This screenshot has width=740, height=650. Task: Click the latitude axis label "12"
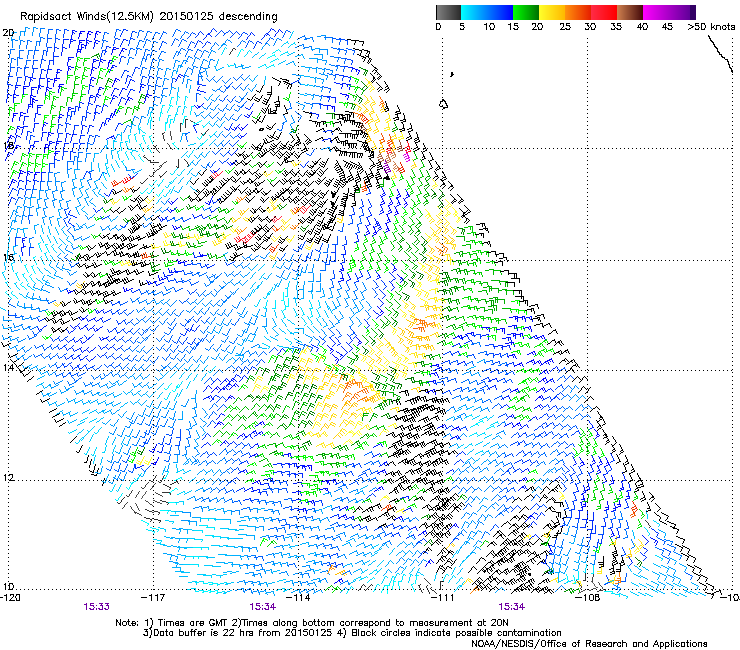pyautogui.click(x=8, y=477)
